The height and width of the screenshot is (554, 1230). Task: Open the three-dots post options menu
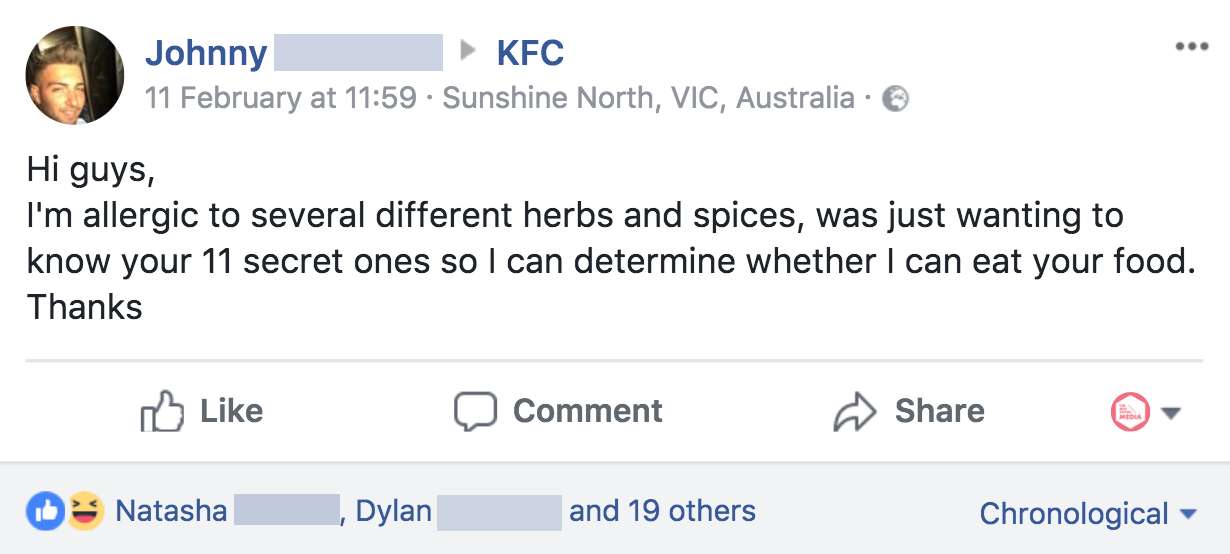1191,47
